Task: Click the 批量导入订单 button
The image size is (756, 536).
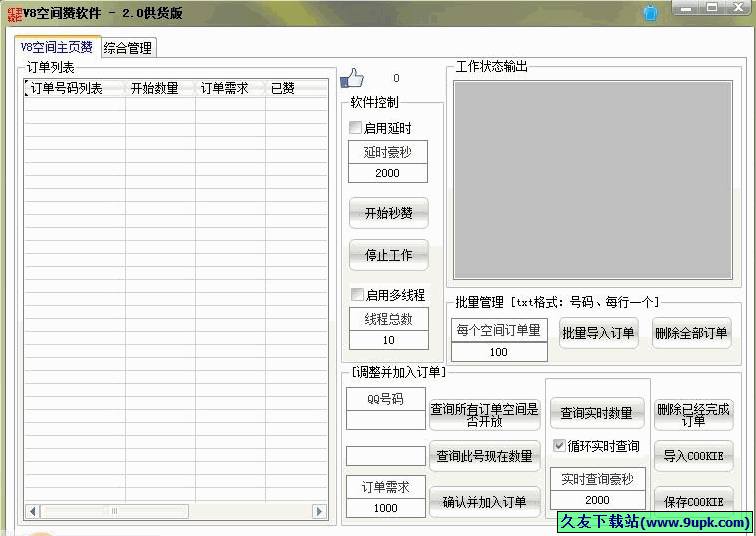Action: coord(598,333)
